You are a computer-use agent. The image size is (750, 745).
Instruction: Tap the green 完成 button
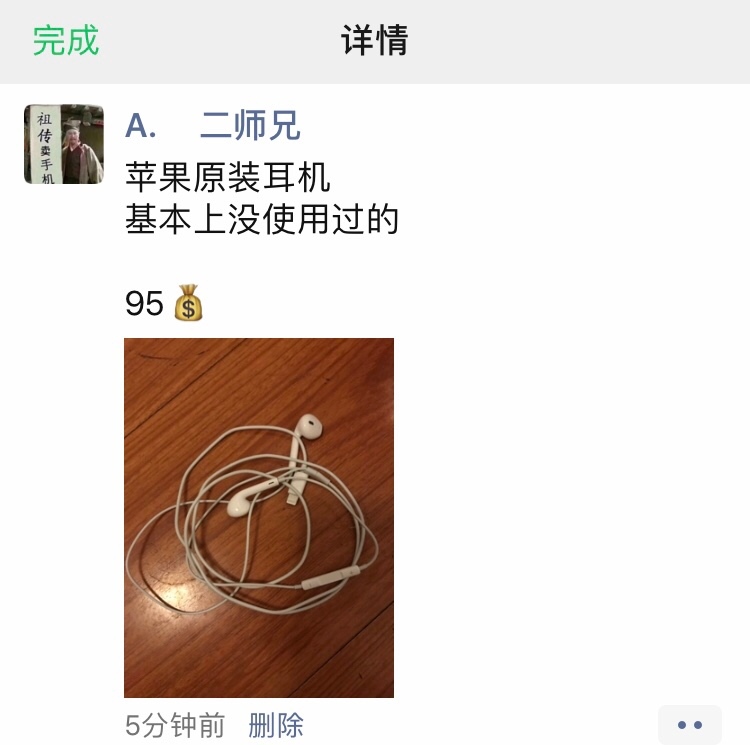(x=66, y=41)
